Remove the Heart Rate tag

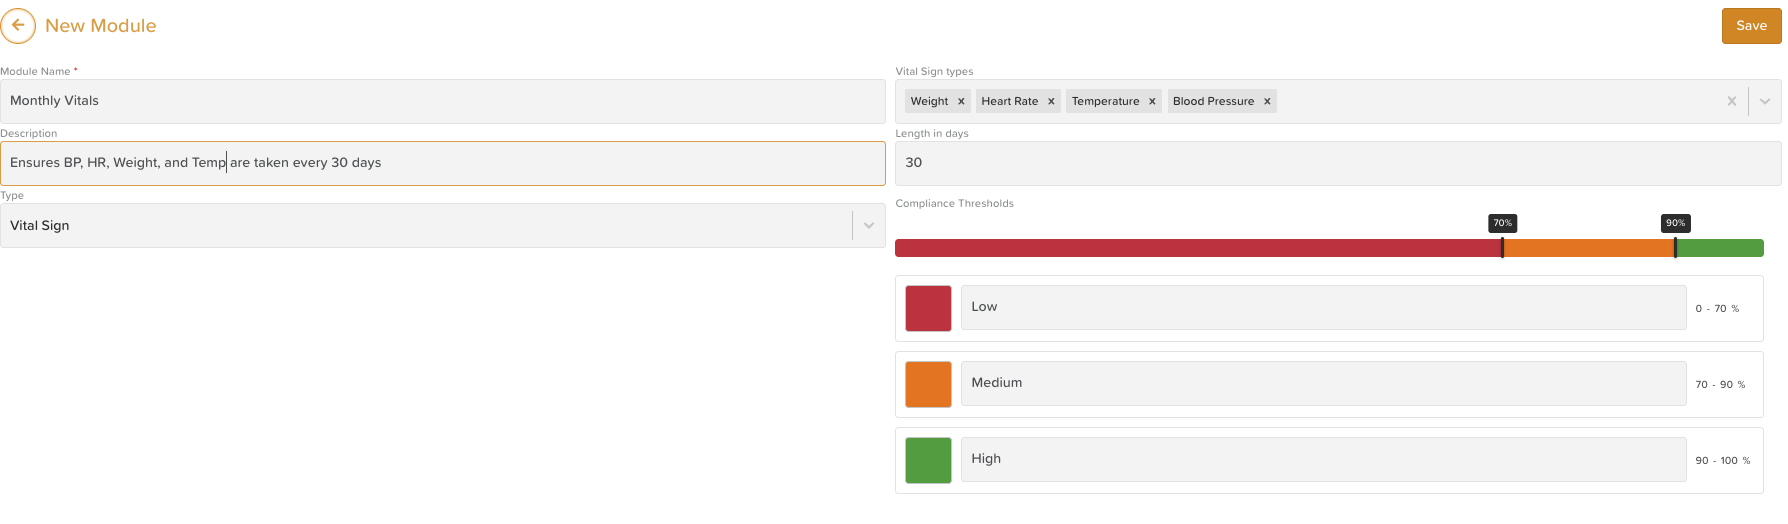click(x=1051, y=101)
